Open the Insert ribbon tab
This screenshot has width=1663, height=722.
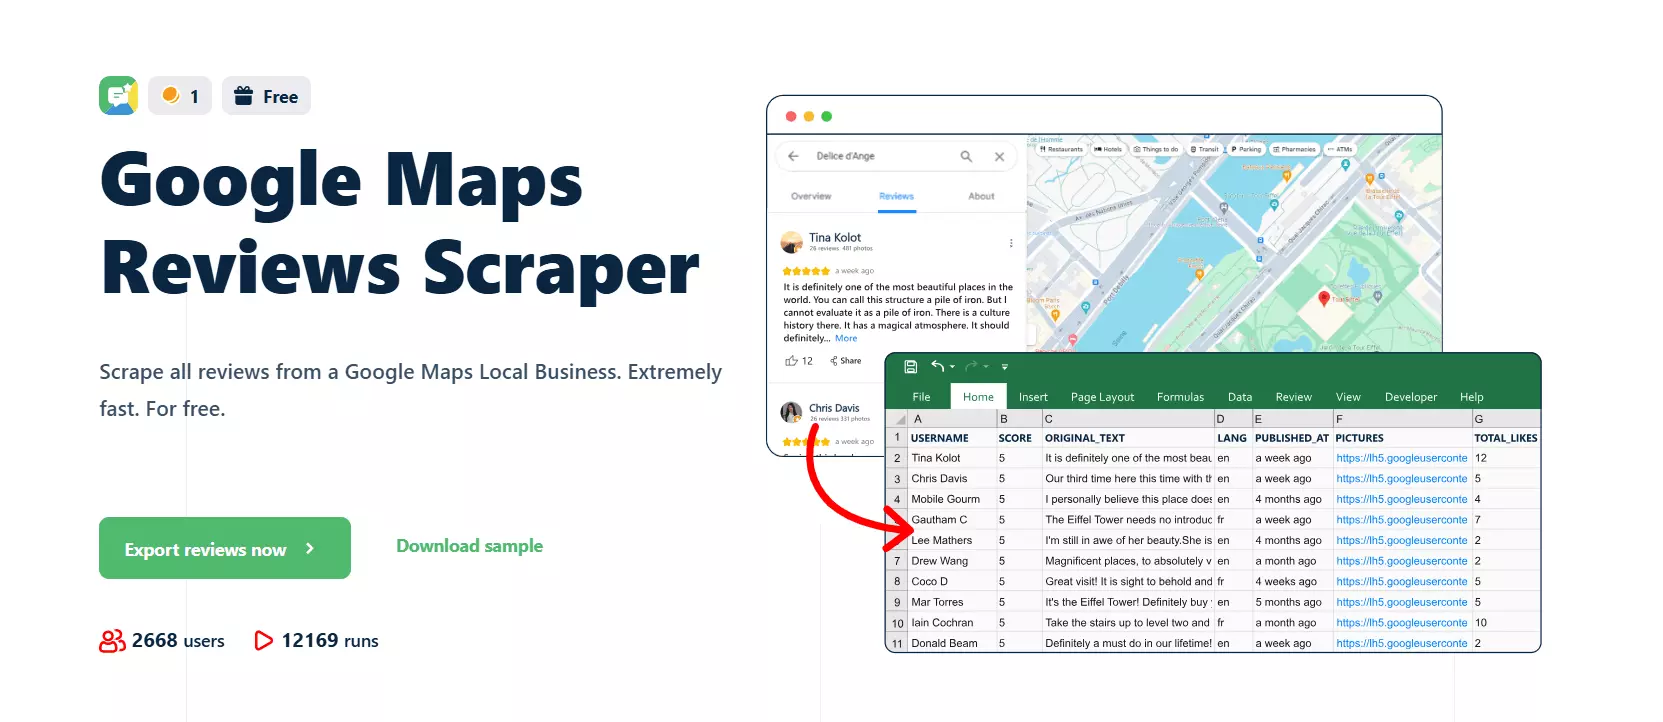[x=1033, y=397]
